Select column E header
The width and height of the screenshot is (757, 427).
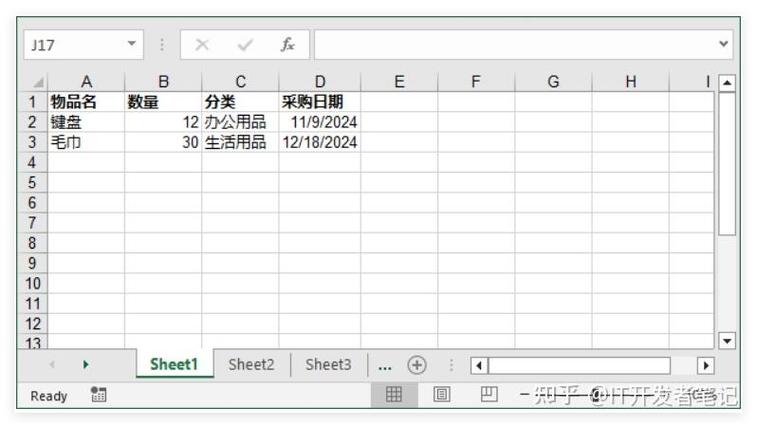399,82
